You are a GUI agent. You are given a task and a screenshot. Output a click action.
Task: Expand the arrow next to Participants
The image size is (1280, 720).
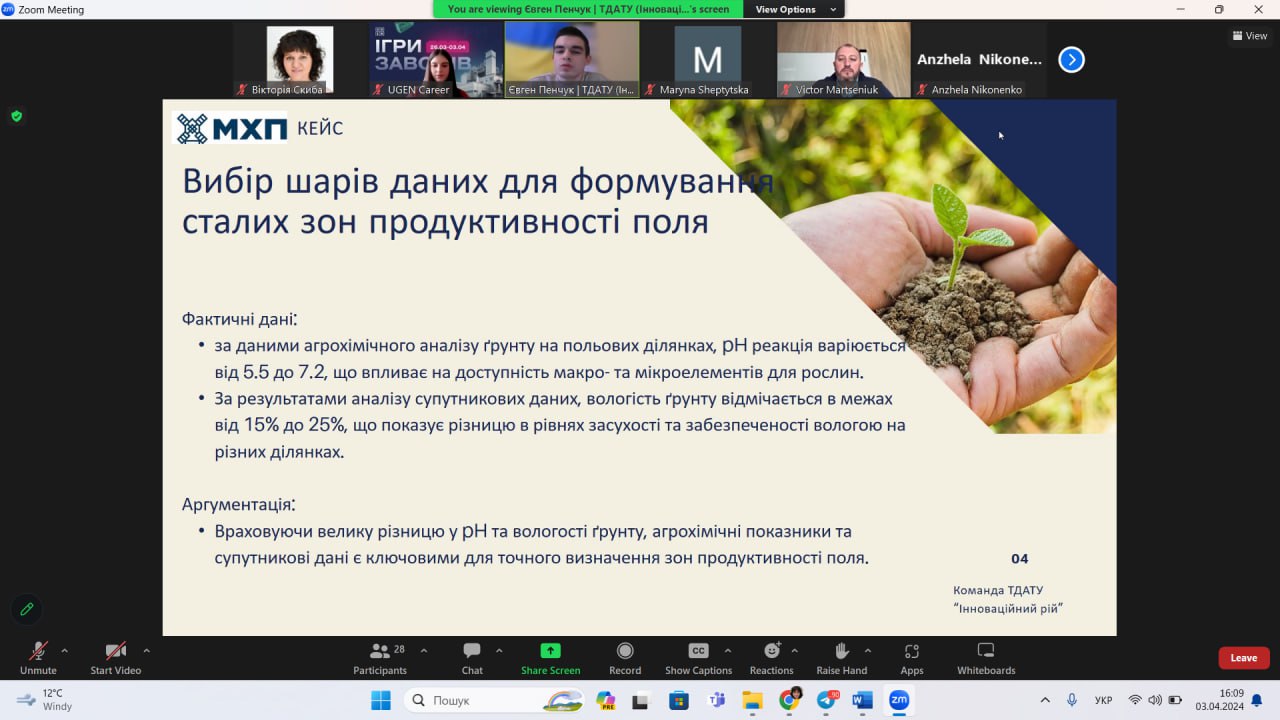coord(423,650)
